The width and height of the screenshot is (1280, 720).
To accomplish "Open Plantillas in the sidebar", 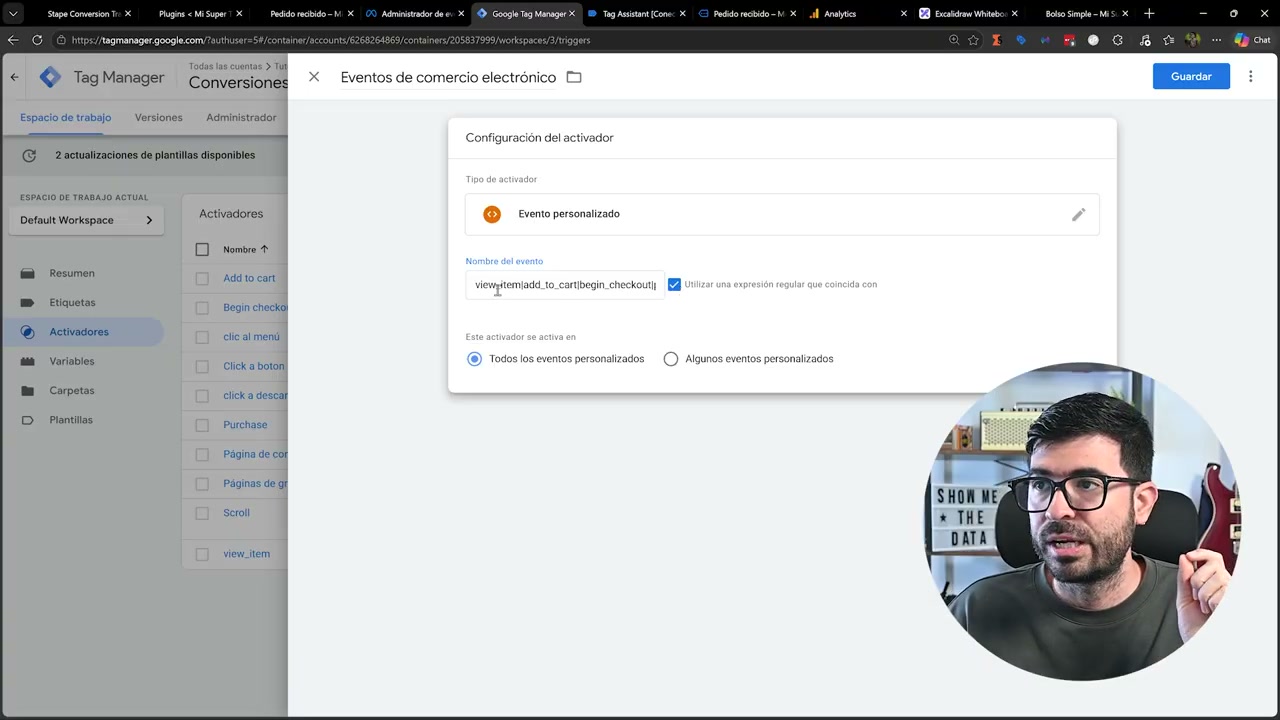I will (x=71, y=420).
